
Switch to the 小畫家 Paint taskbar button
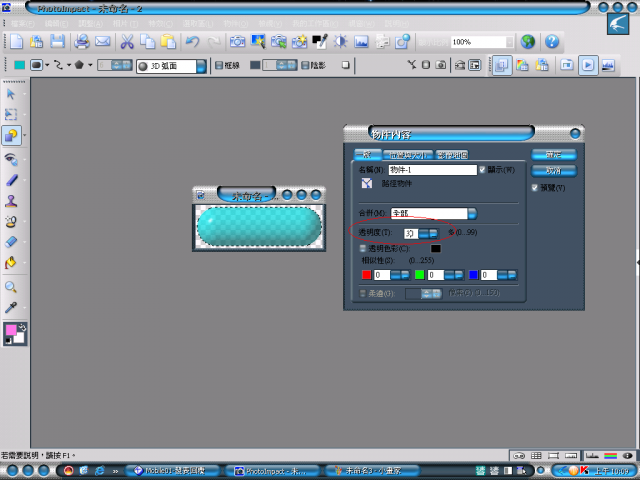372,471
